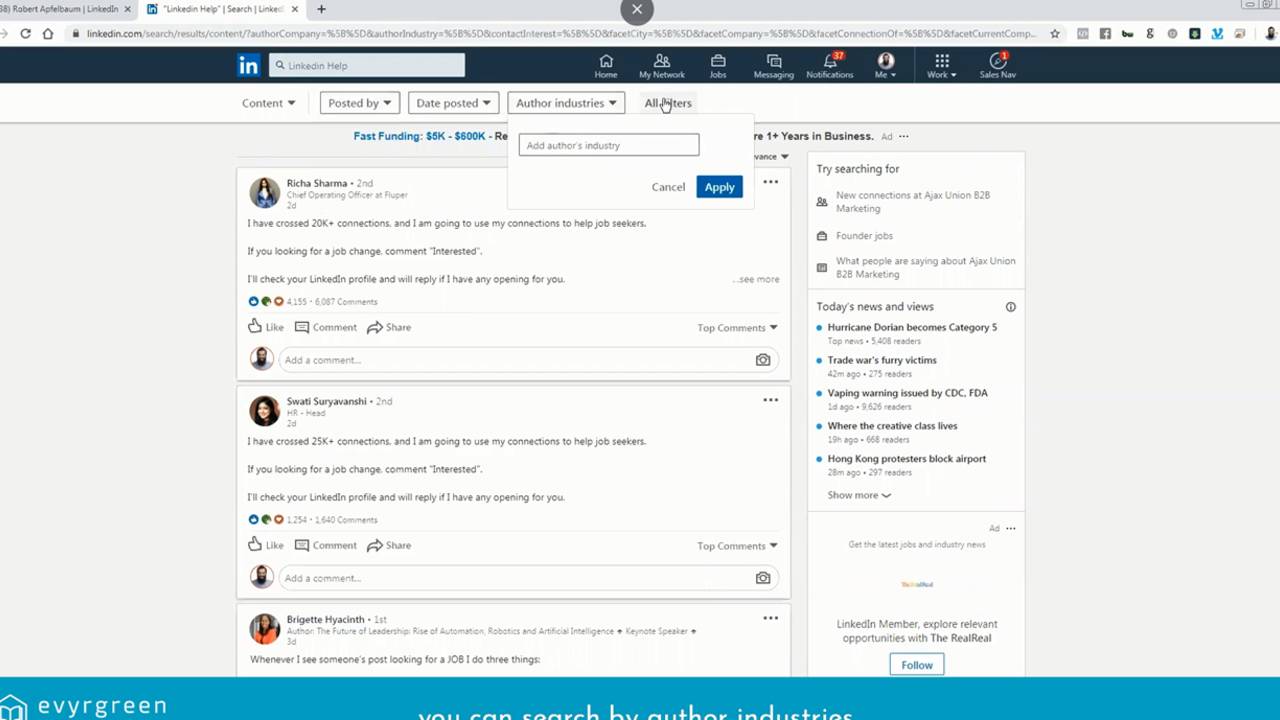The width and height of the screenshot is (1280, 720).
Task: Open My Network in the top navigation
Action: coord(662,66)
